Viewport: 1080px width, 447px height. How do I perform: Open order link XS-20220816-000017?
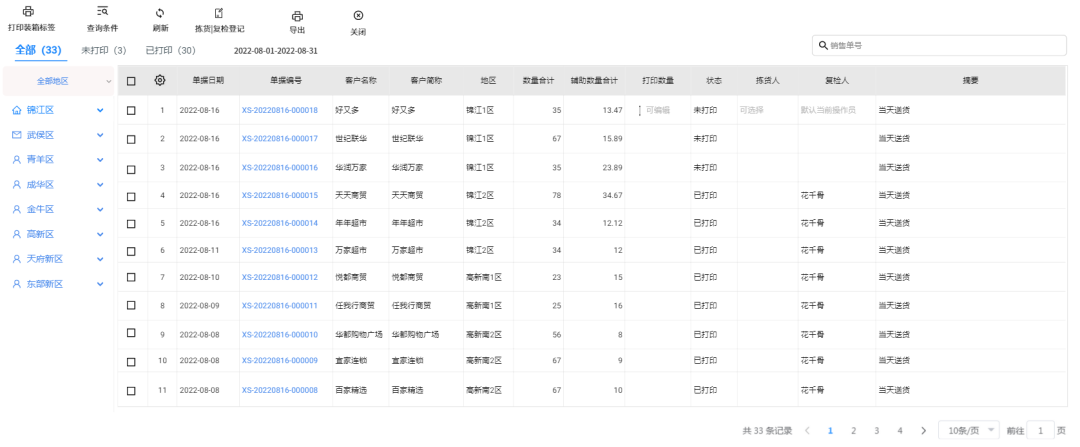click(279, 138)
